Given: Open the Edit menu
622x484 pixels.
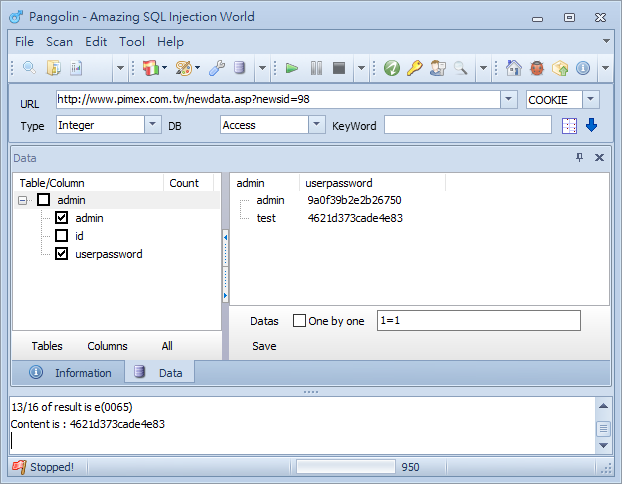Looking at the screenshot, I should tap(96, 42).
